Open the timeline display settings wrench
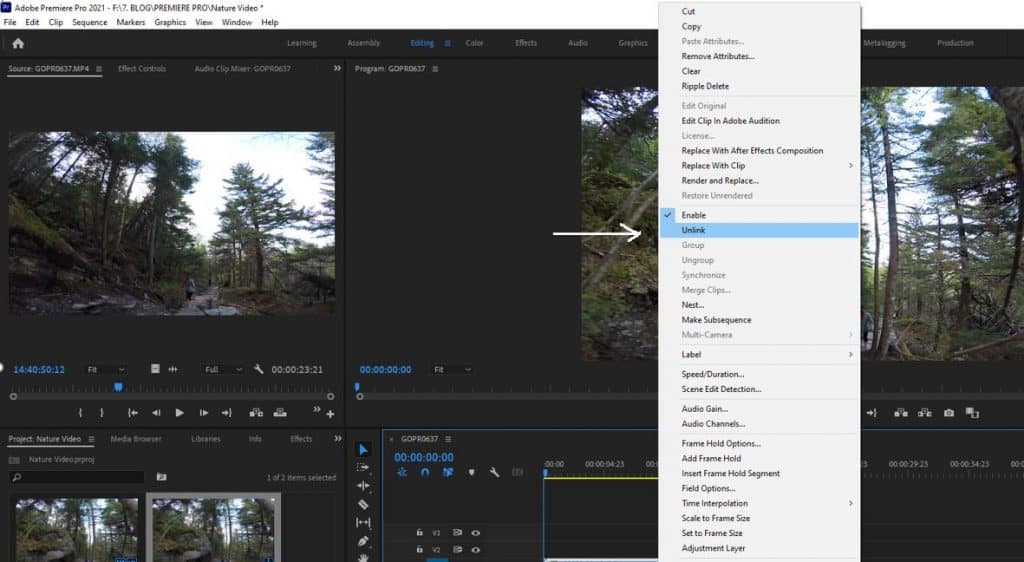The image size is (1024, 562). click(494, 472)
